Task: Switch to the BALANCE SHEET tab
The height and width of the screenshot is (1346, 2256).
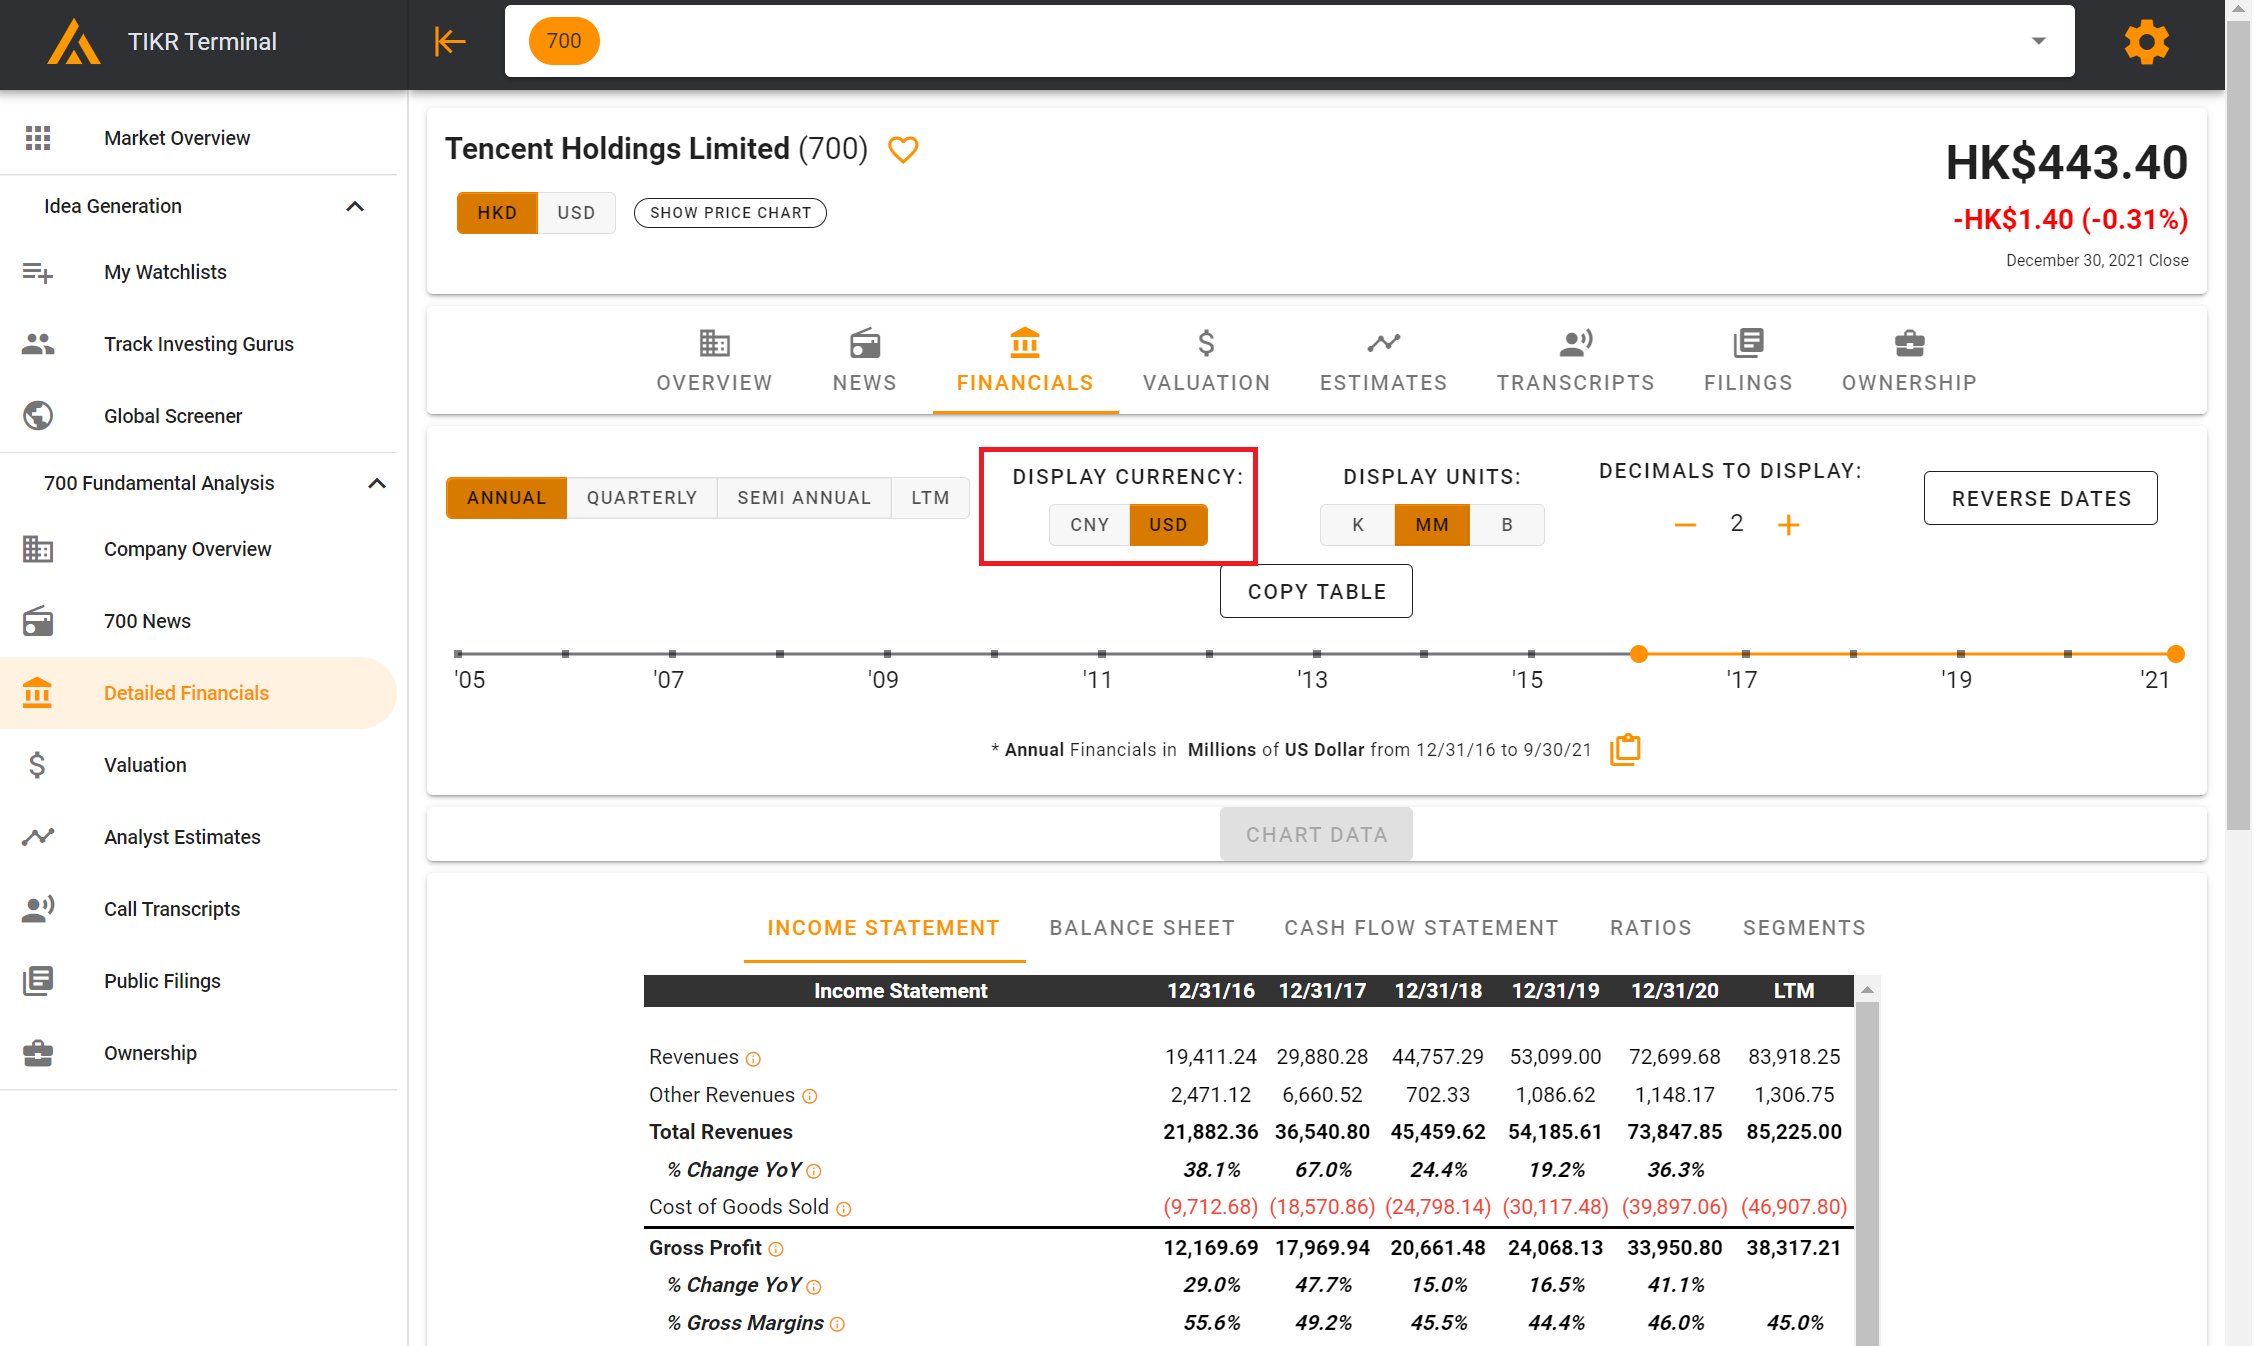Action: pyautogui.click(x=1142, y=928)
